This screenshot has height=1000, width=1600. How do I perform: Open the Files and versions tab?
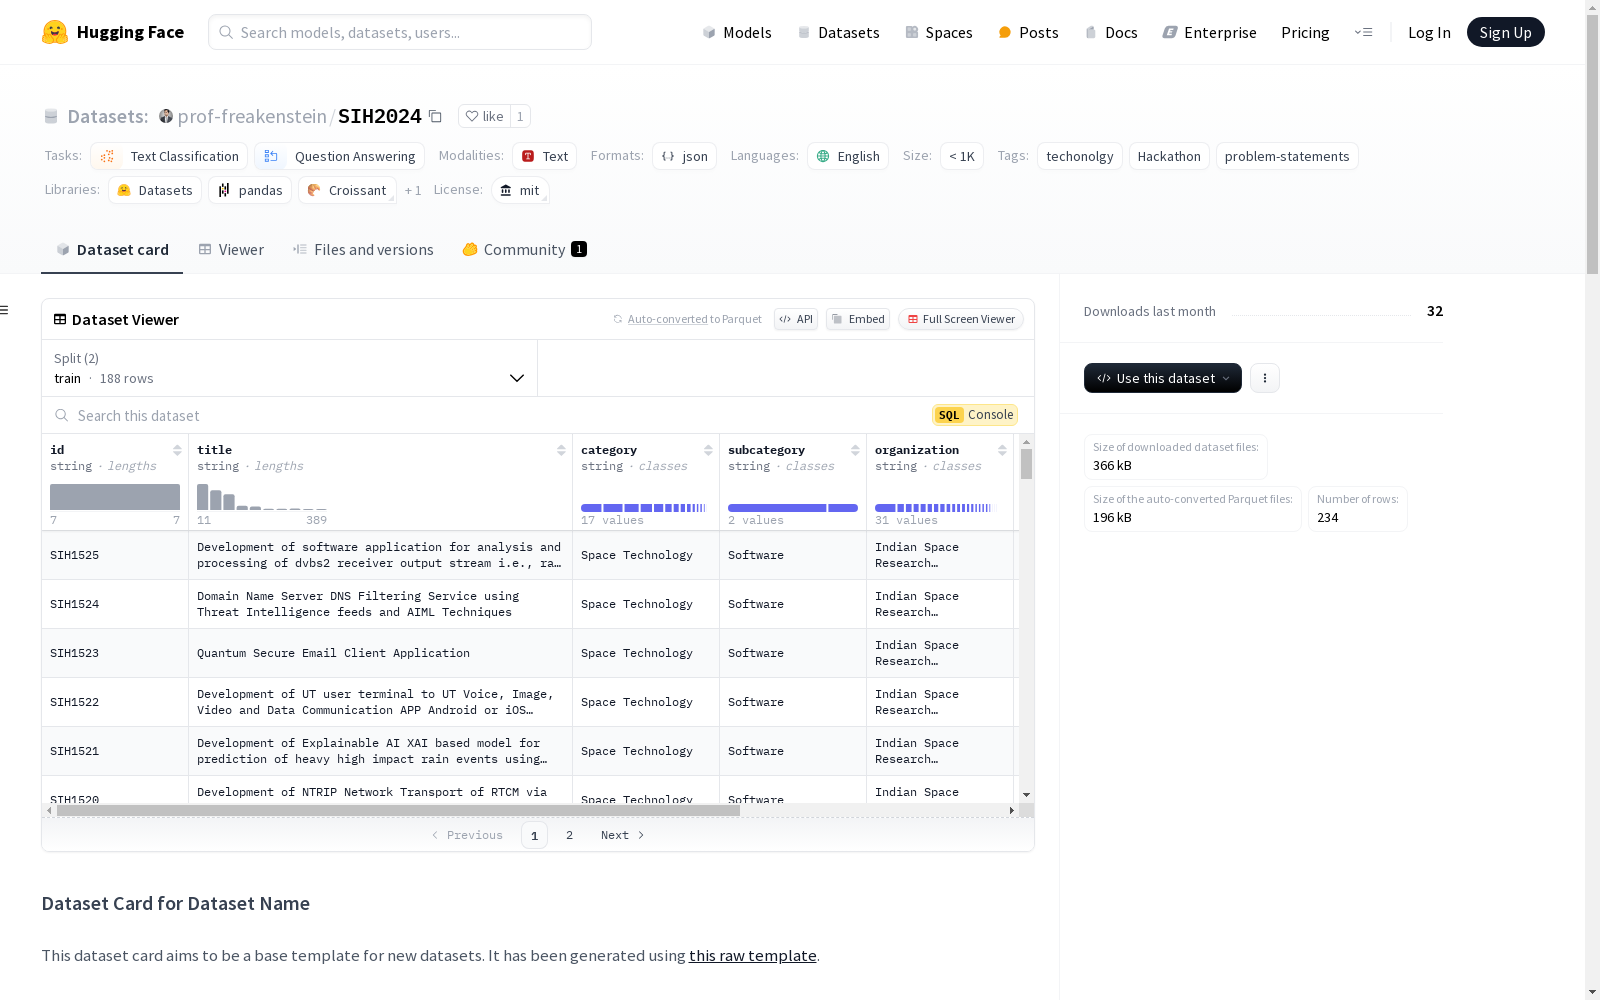click(363, 250)
